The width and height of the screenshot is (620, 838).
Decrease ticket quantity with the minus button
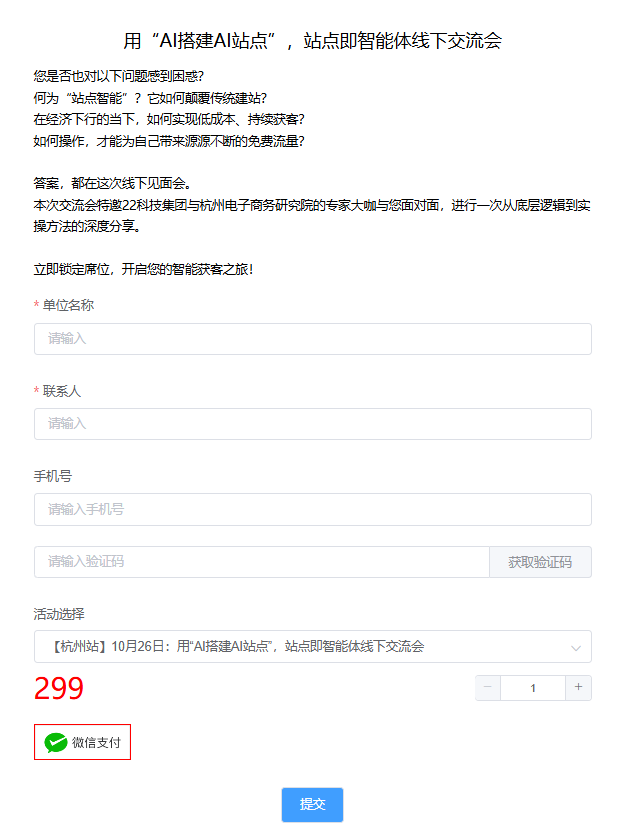(488, 687)
